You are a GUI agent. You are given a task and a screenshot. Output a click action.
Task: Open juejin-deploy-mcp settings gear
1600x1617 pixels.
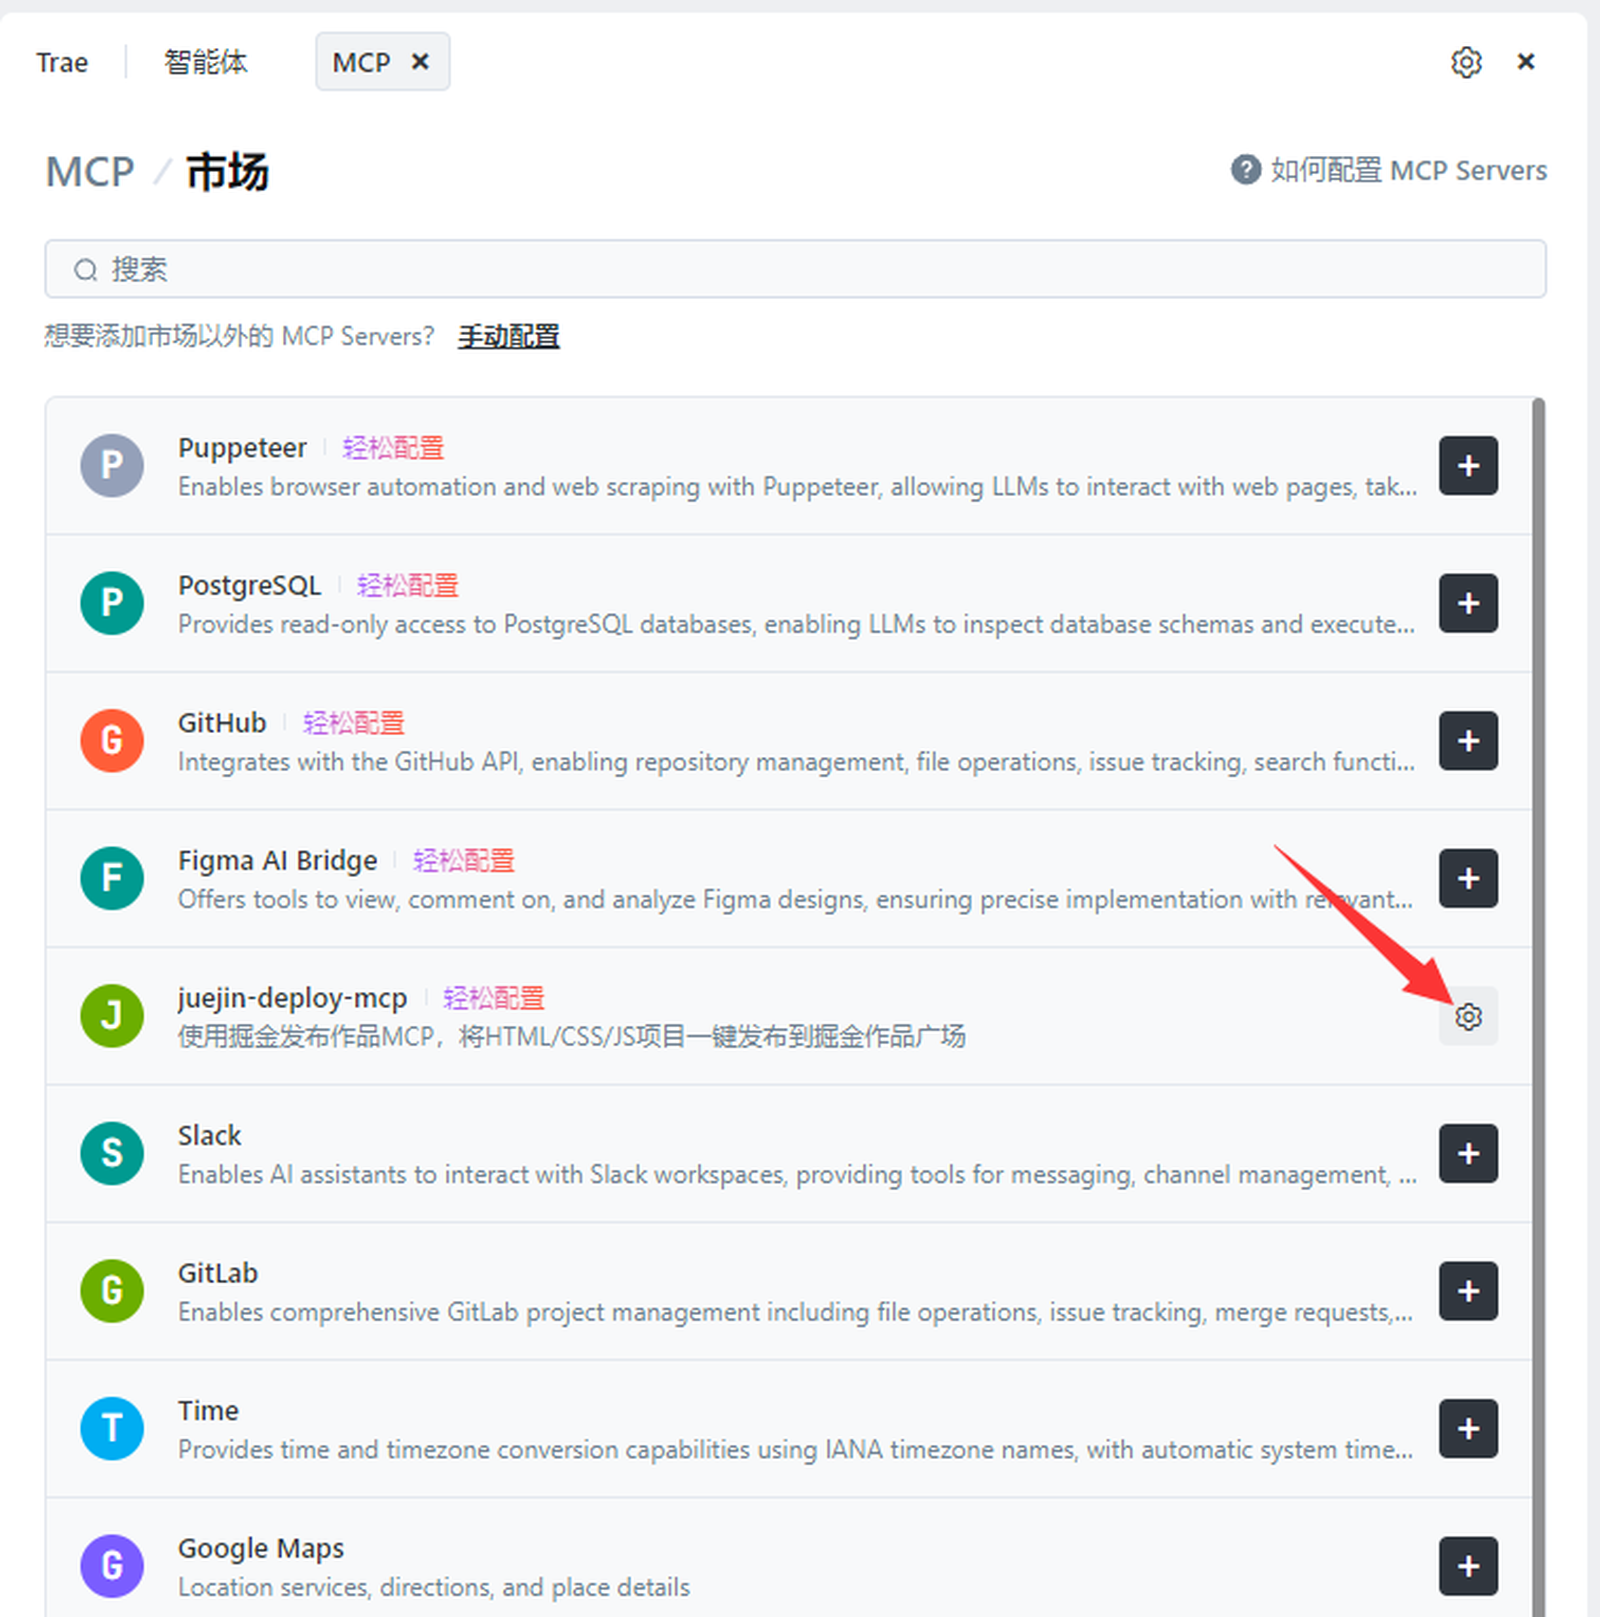pos(1468,1016)
